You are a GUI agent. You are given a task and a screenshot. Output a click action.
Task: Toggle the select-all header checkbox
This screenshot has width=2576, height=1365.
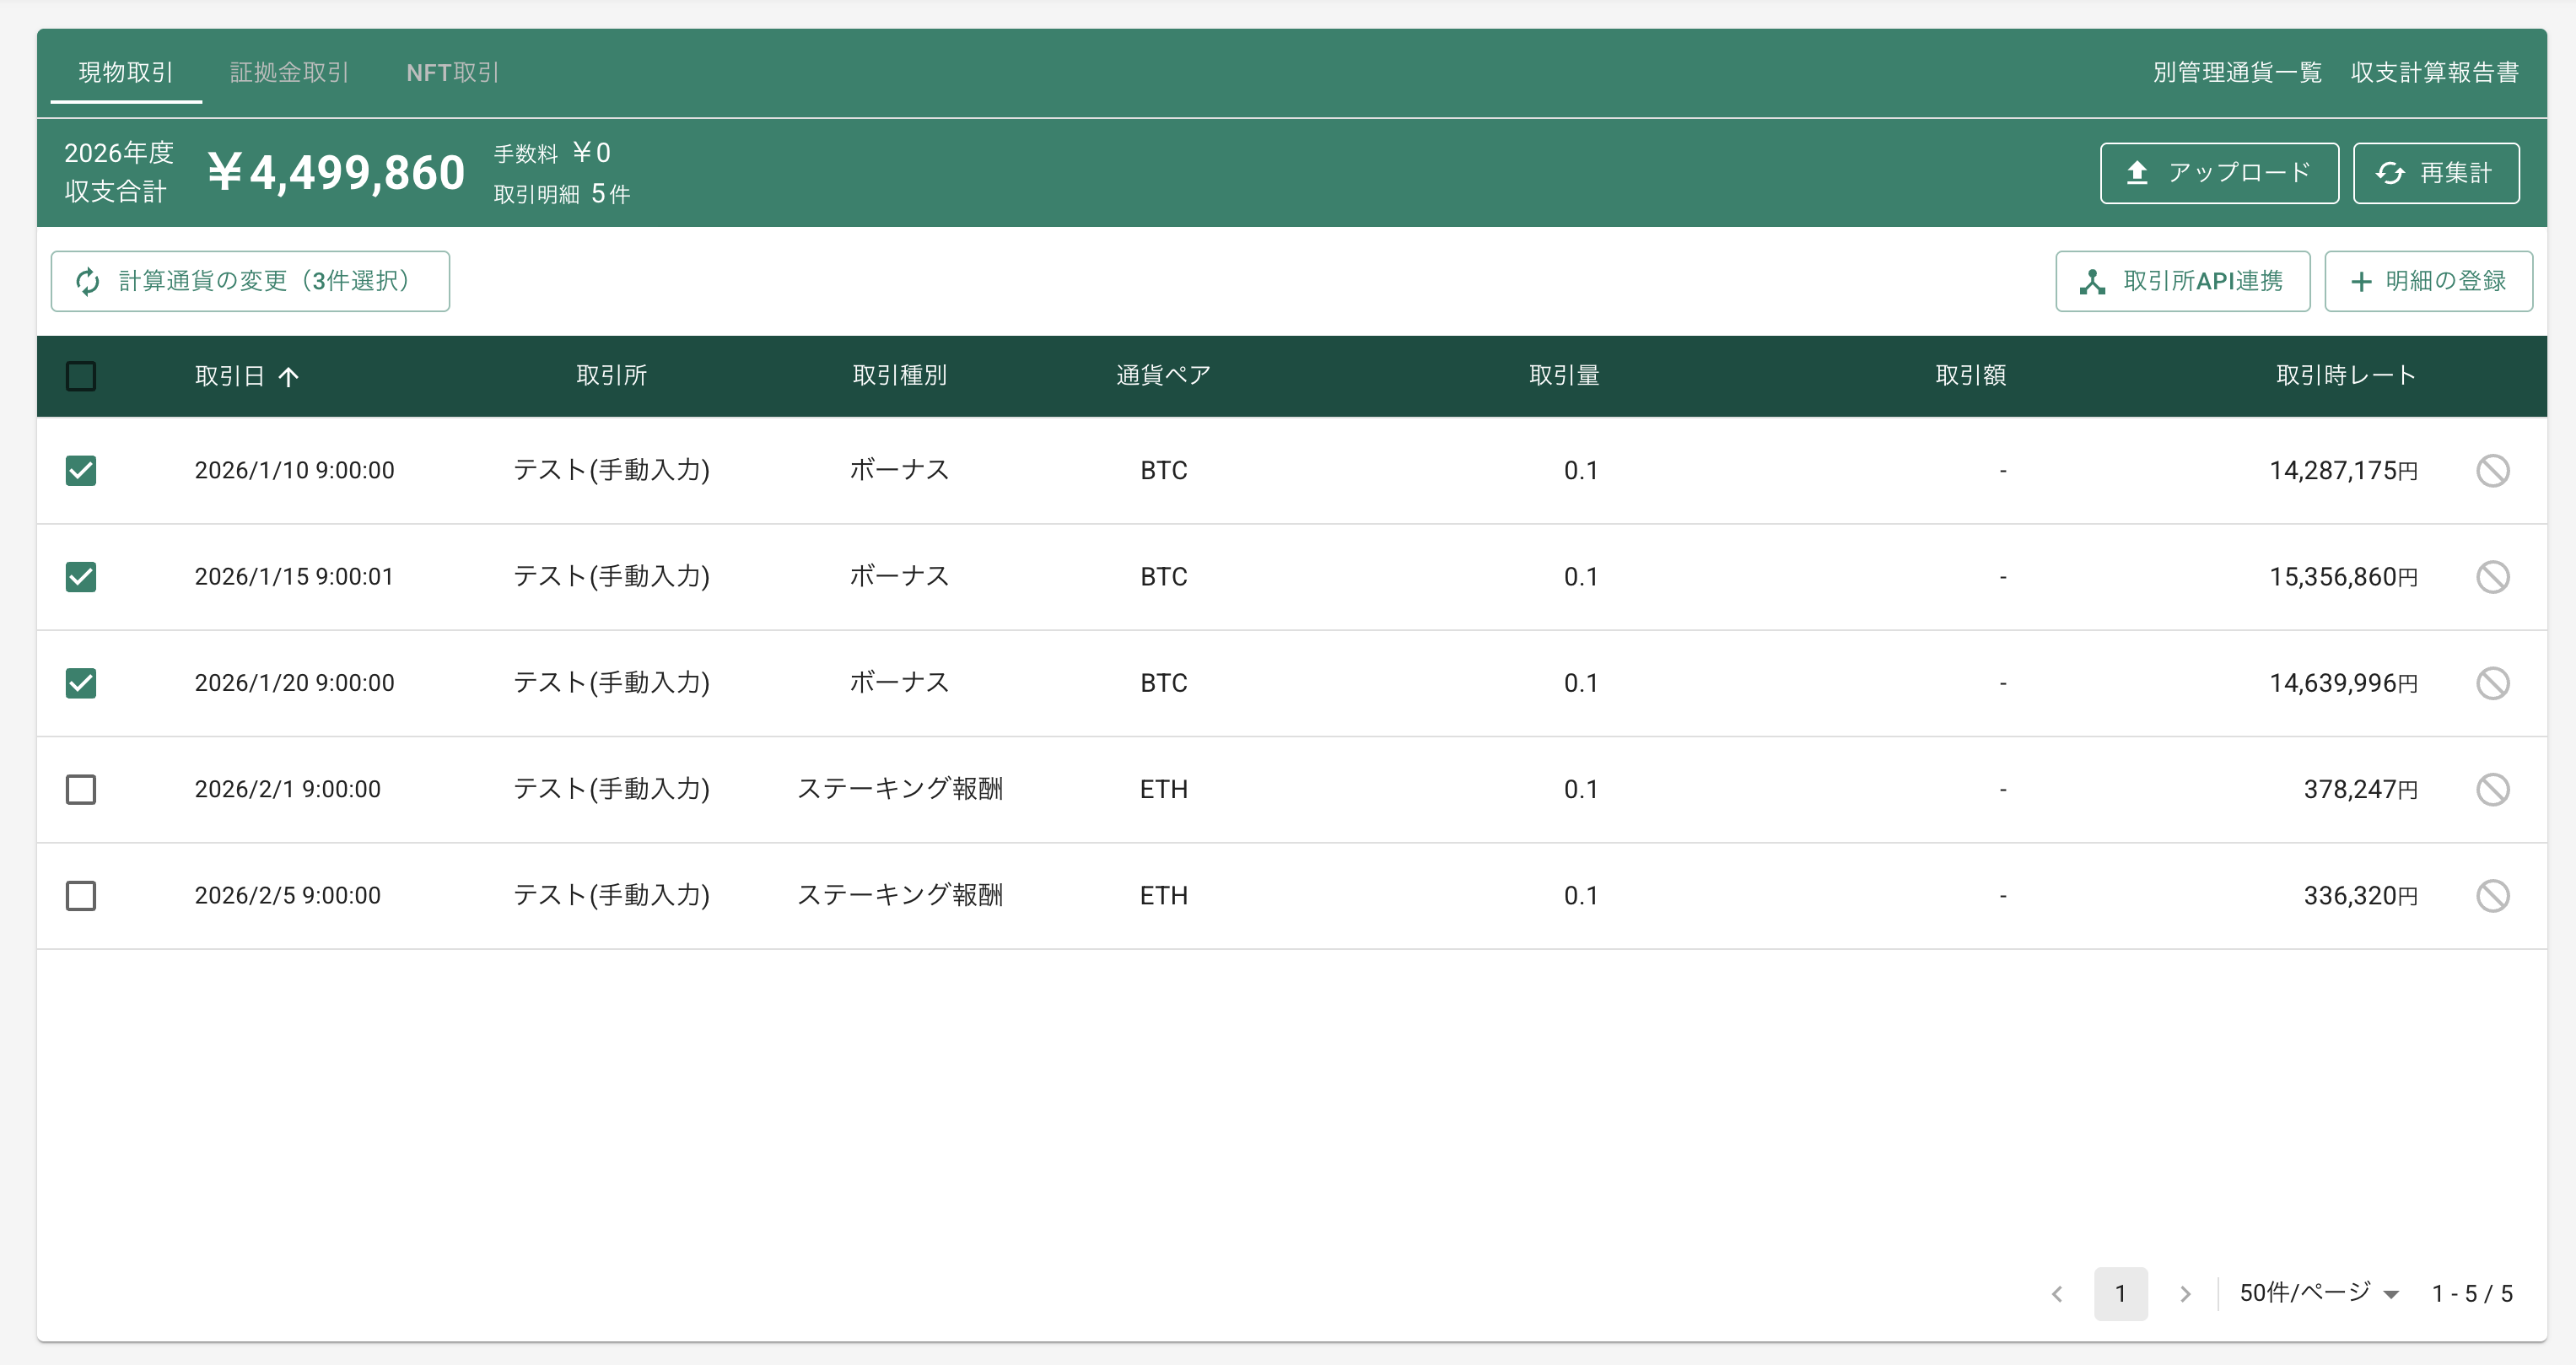point(81,376)
